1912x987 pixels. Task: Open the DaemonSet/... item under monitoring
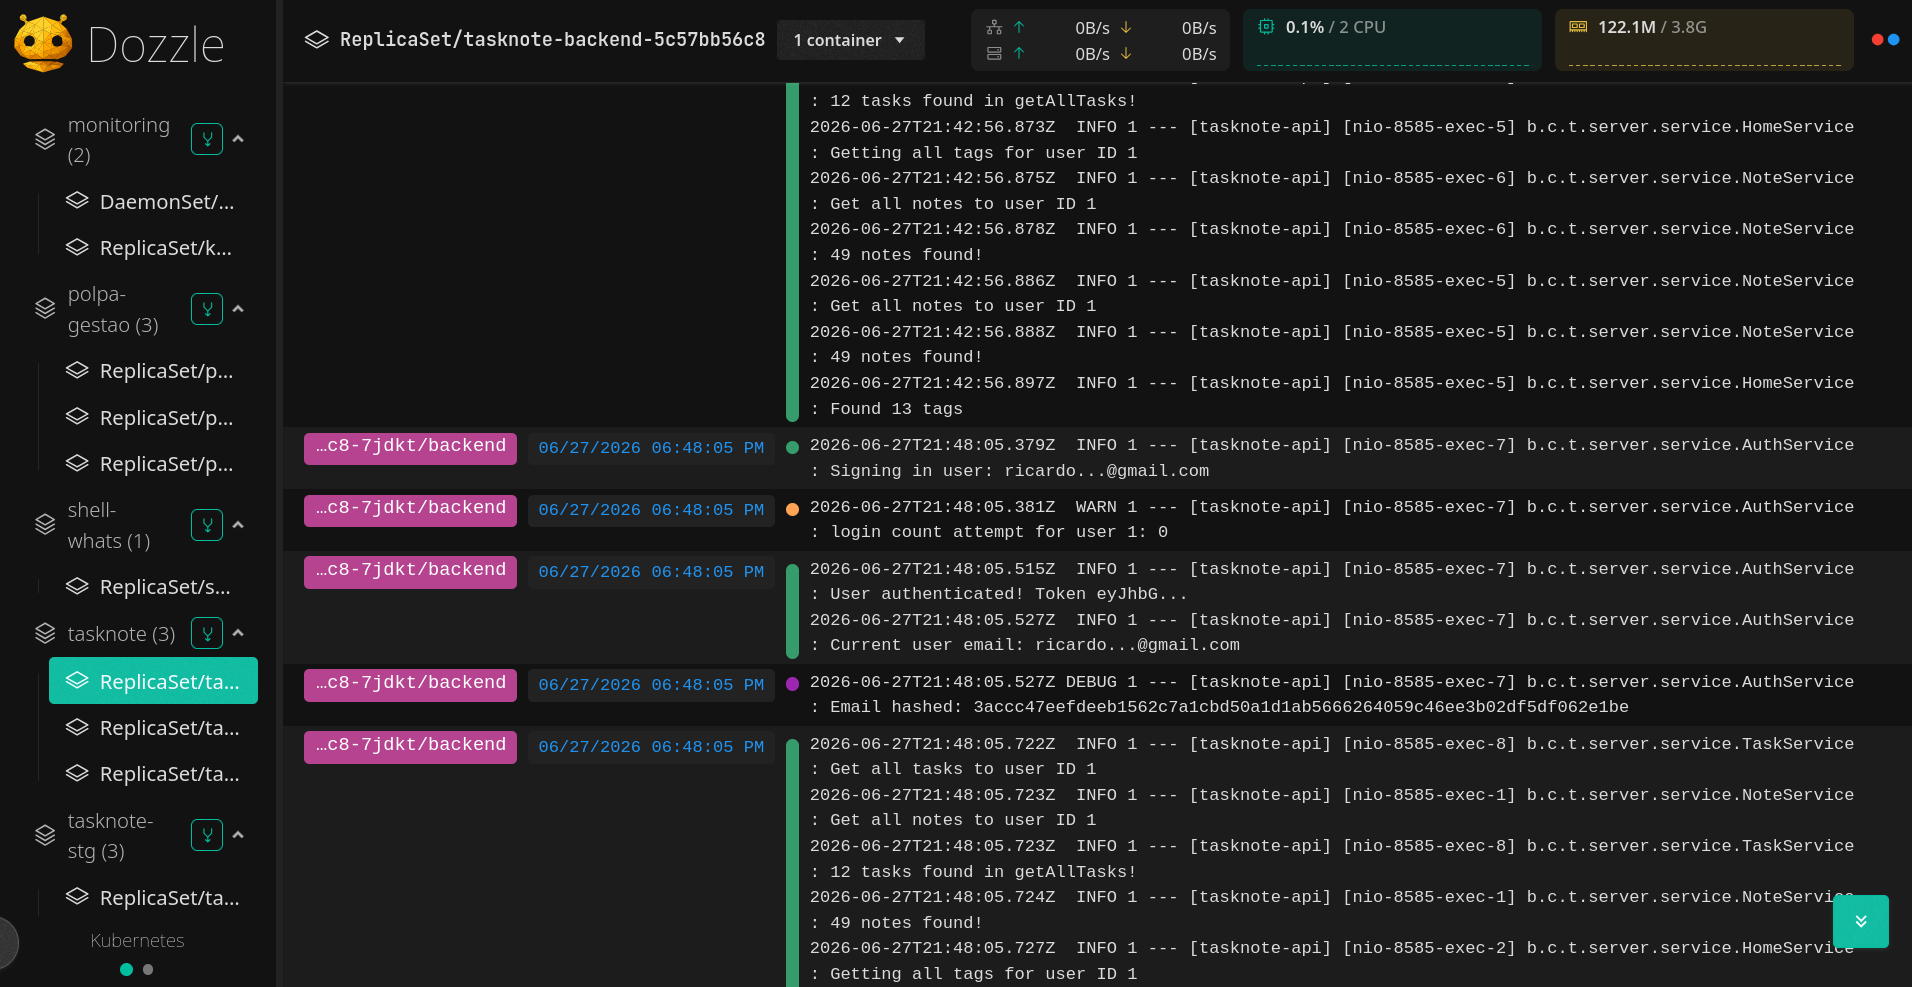152,201
